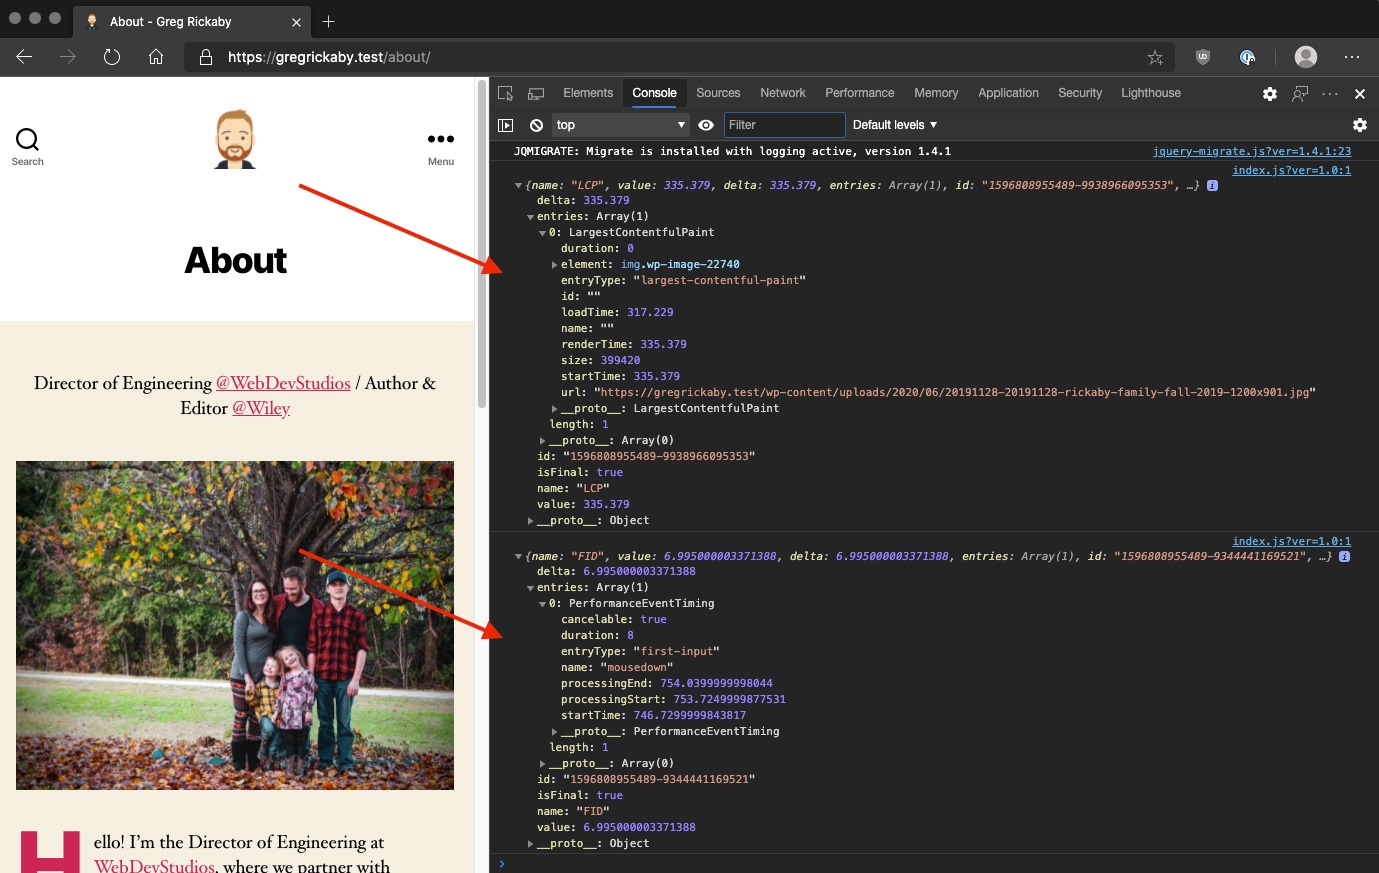The image size is (1379, 873).
Task: Click the padlock icon in address bar
Action: pyautogui.click(x=206, y=58)
